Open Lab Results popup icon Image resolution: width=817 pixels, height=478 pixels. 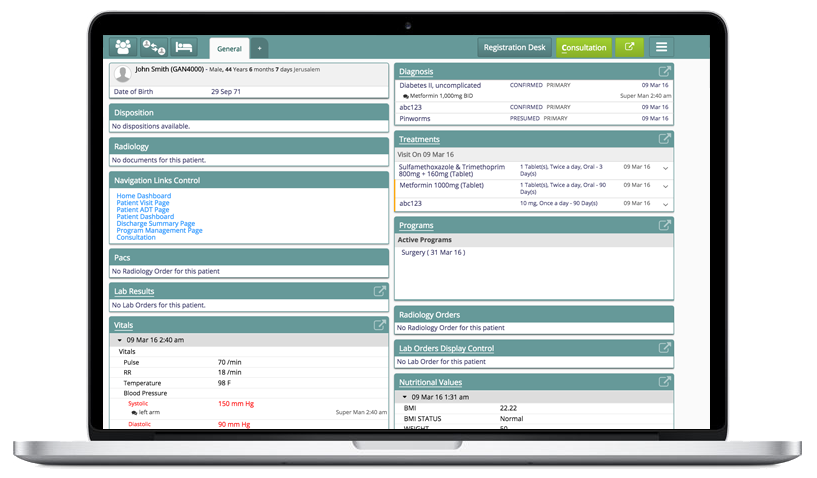pos(379,291)
